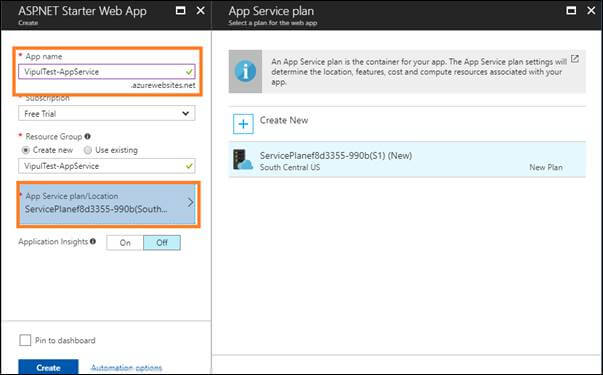Click the blue info icon in banner

(245, 72)
